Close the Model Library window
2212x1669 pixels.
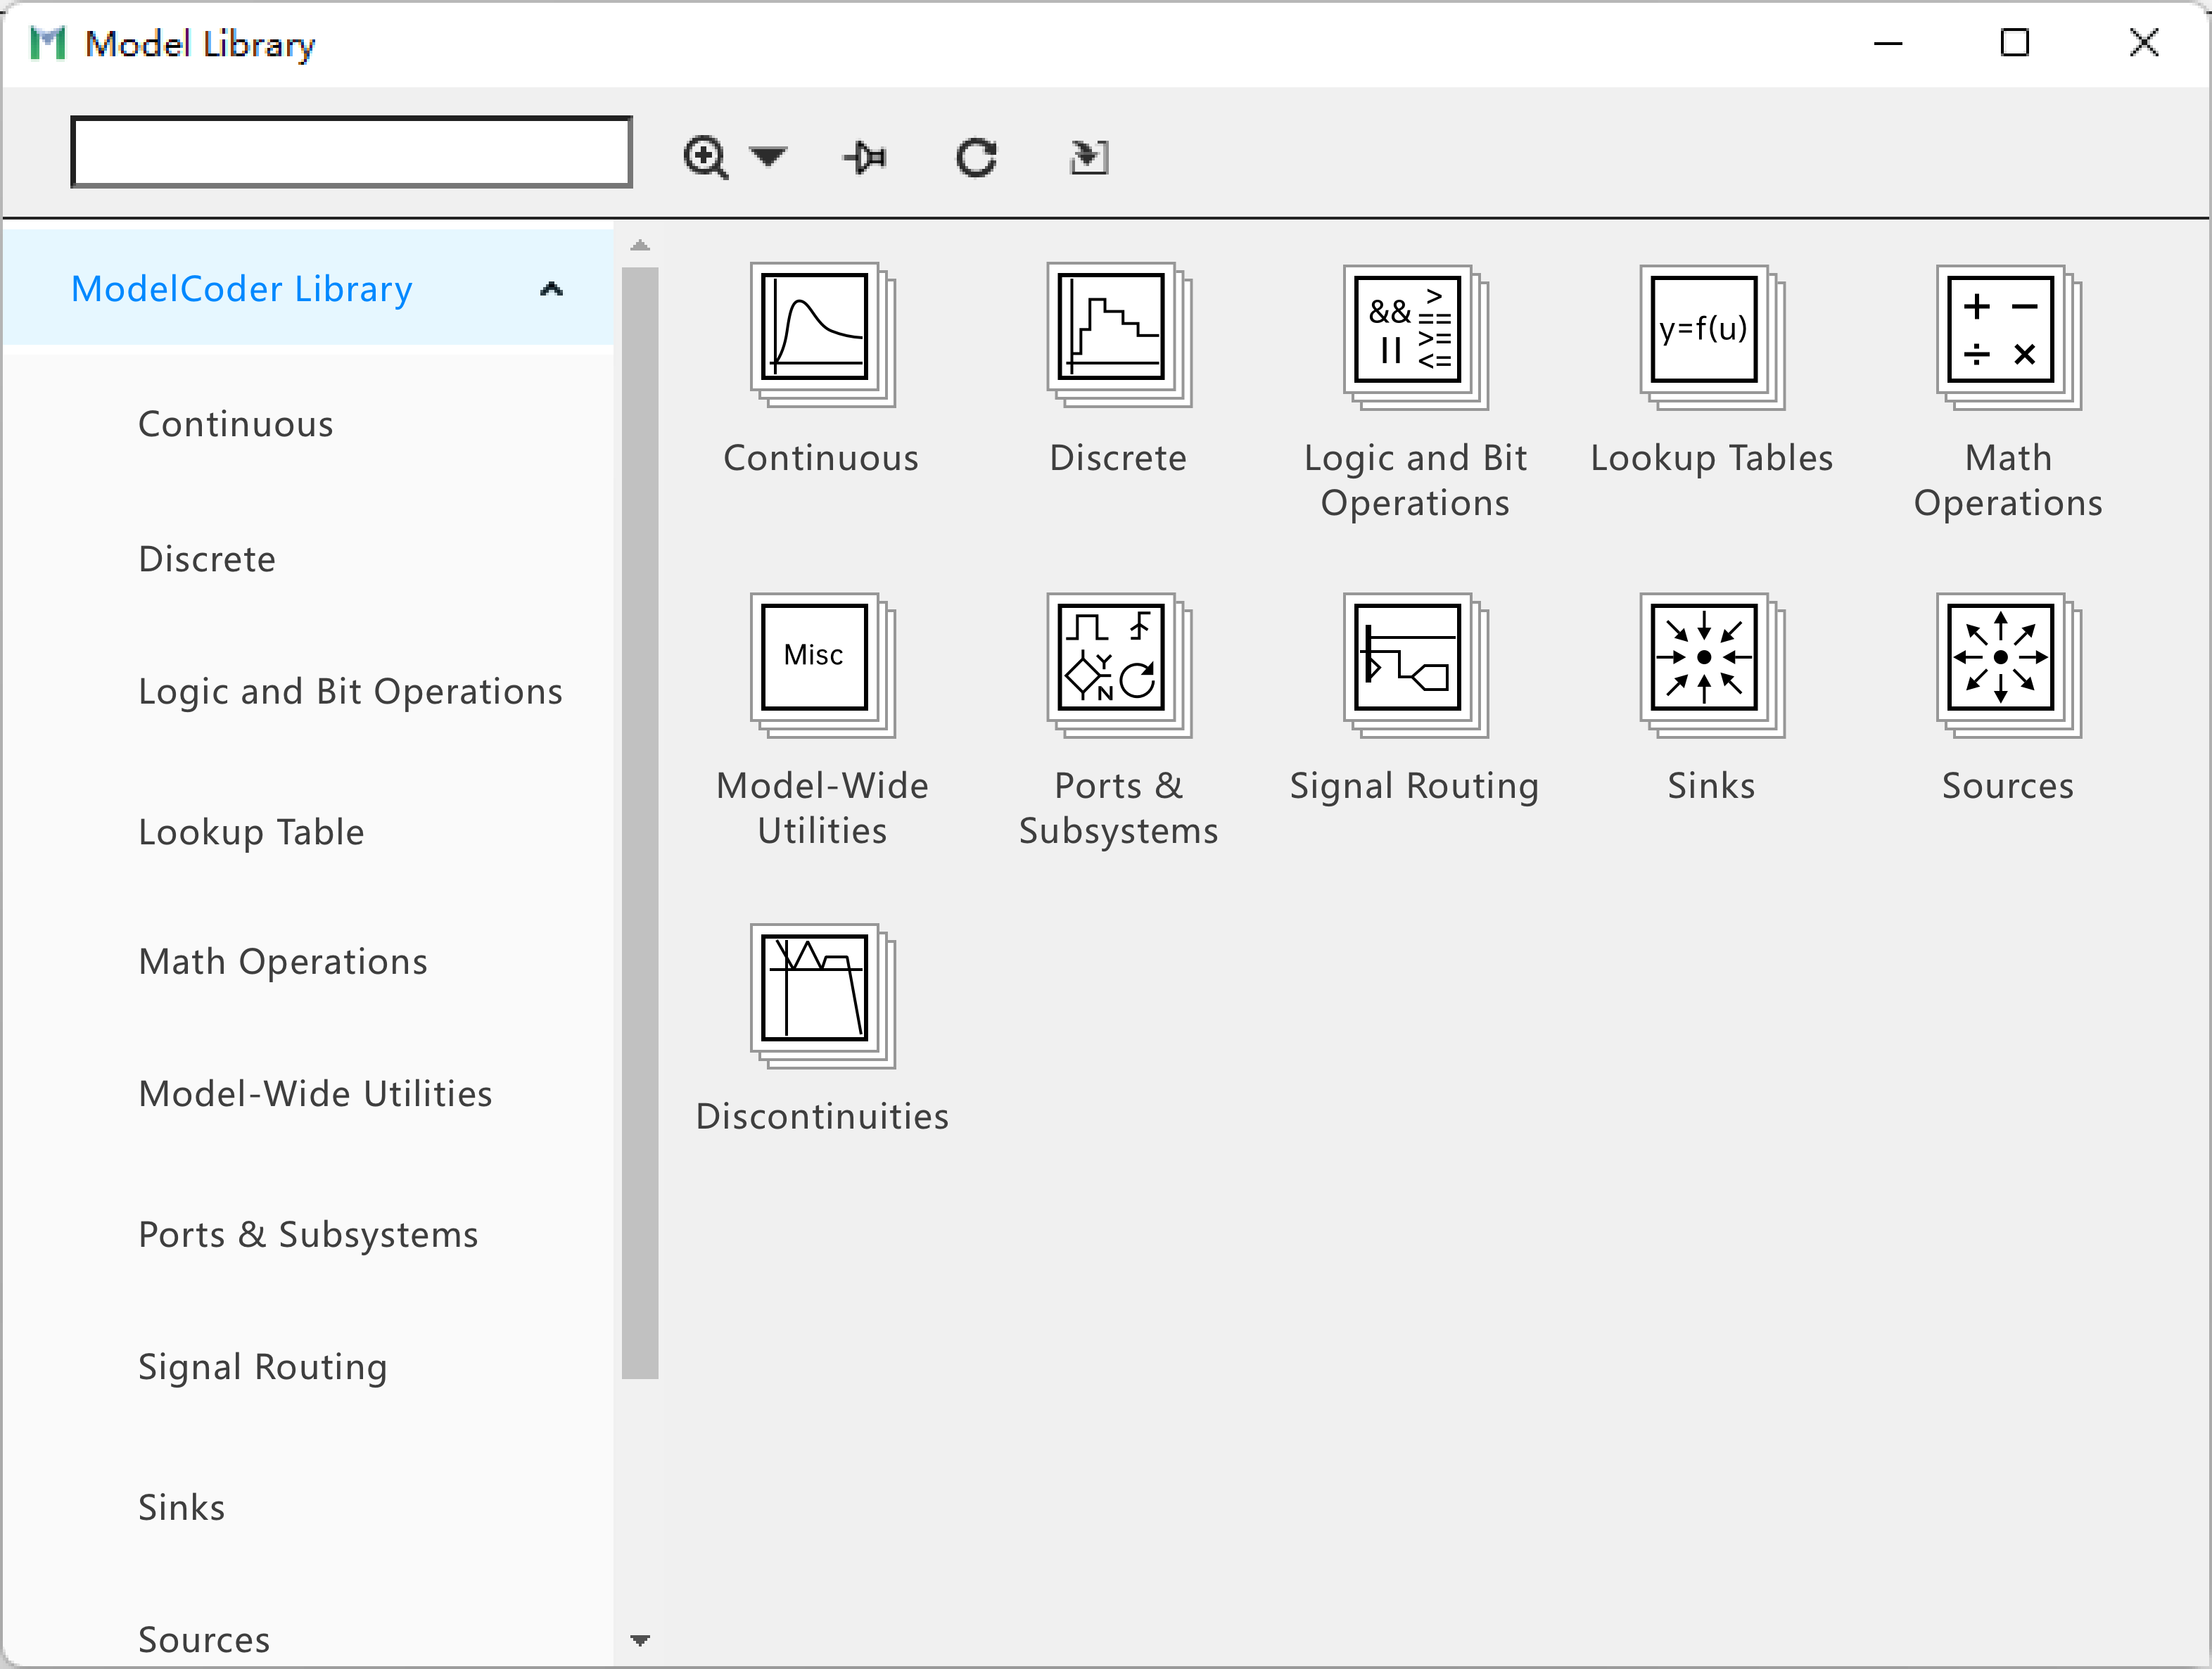pos(2144,43)
